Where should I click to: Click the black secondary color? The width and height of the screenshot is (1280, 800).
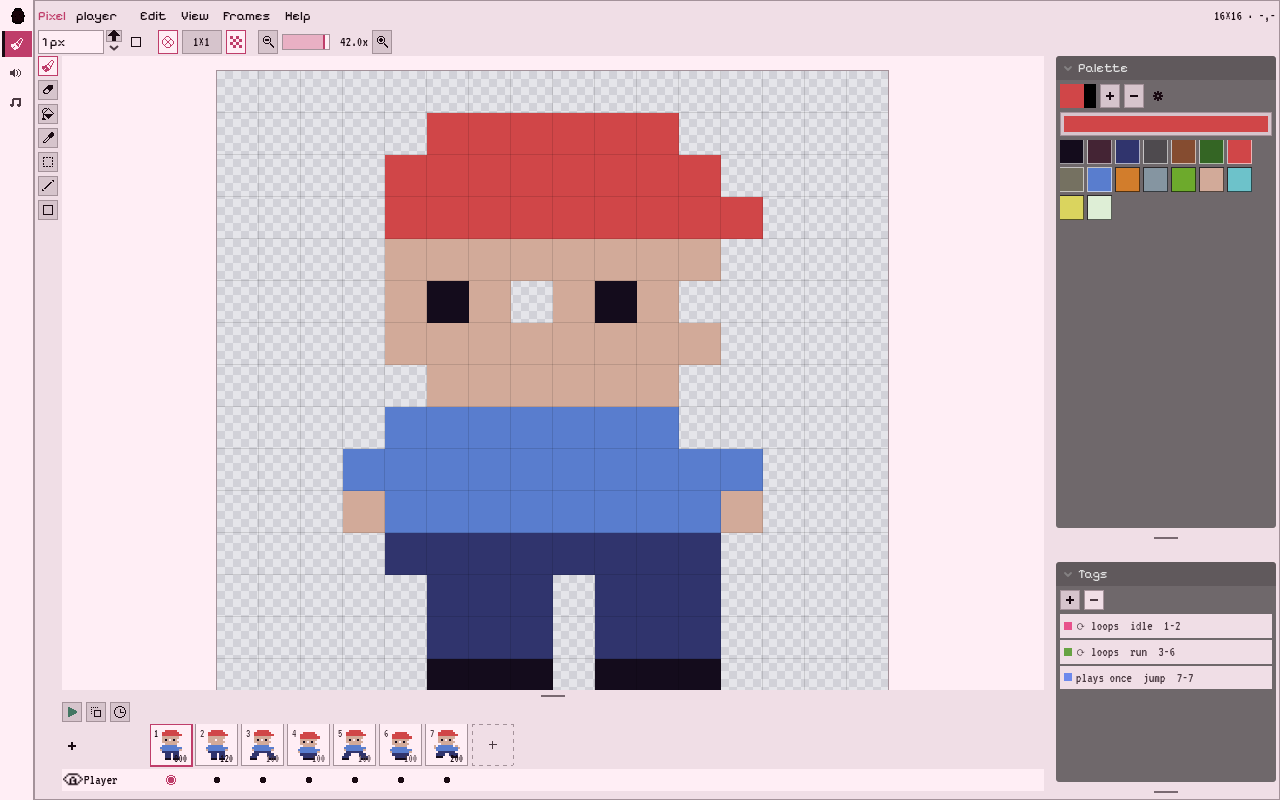pos(1090,96)
